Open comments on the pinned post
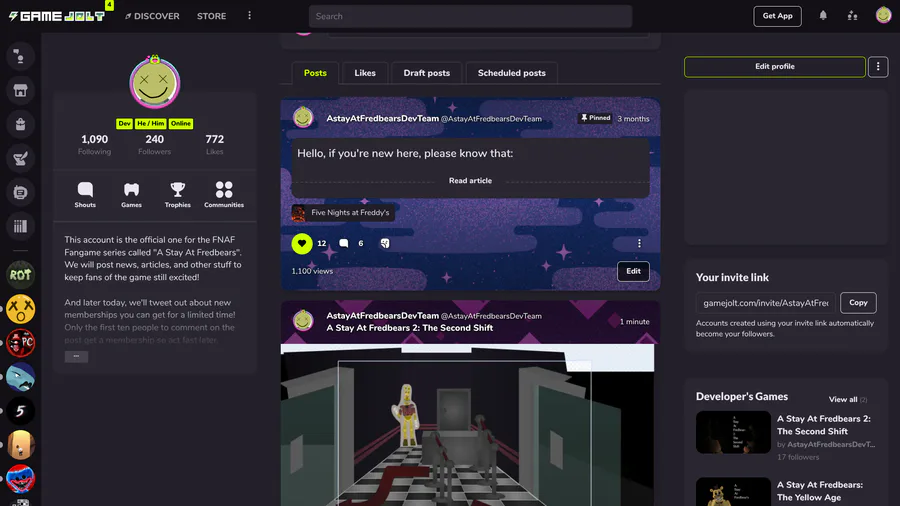 (x=344, y=243)
